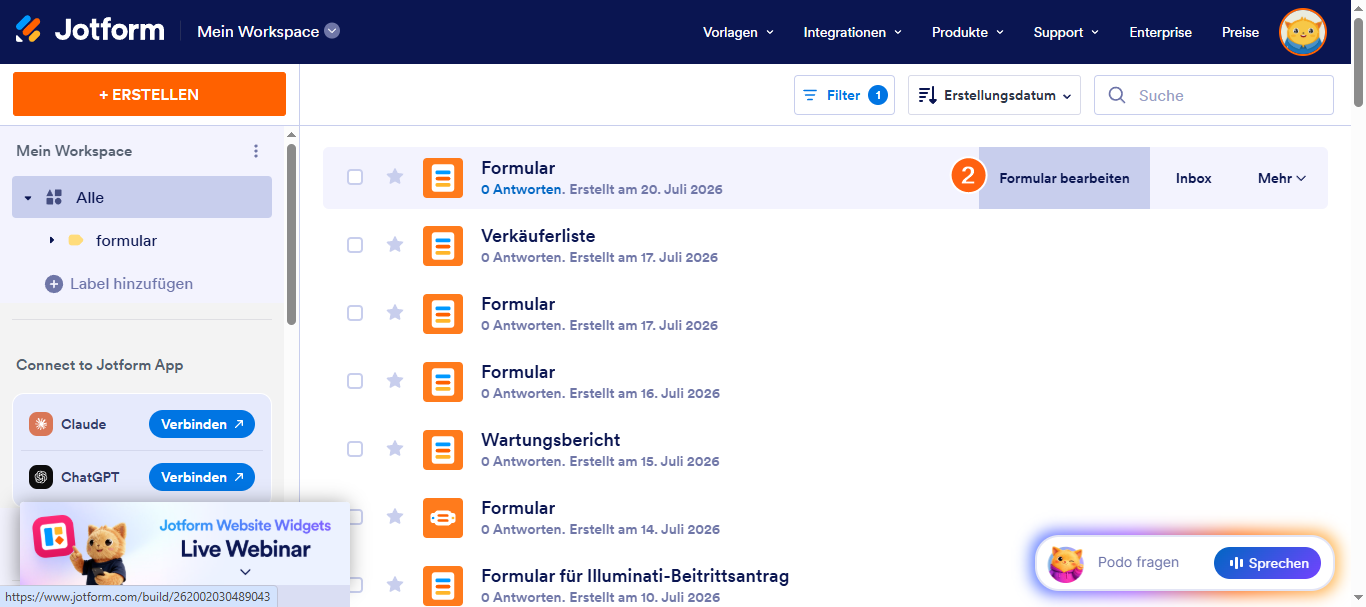Click the + ERSTELLEN button
This screenshot has height=607, width=1366.
coord(149,94)
